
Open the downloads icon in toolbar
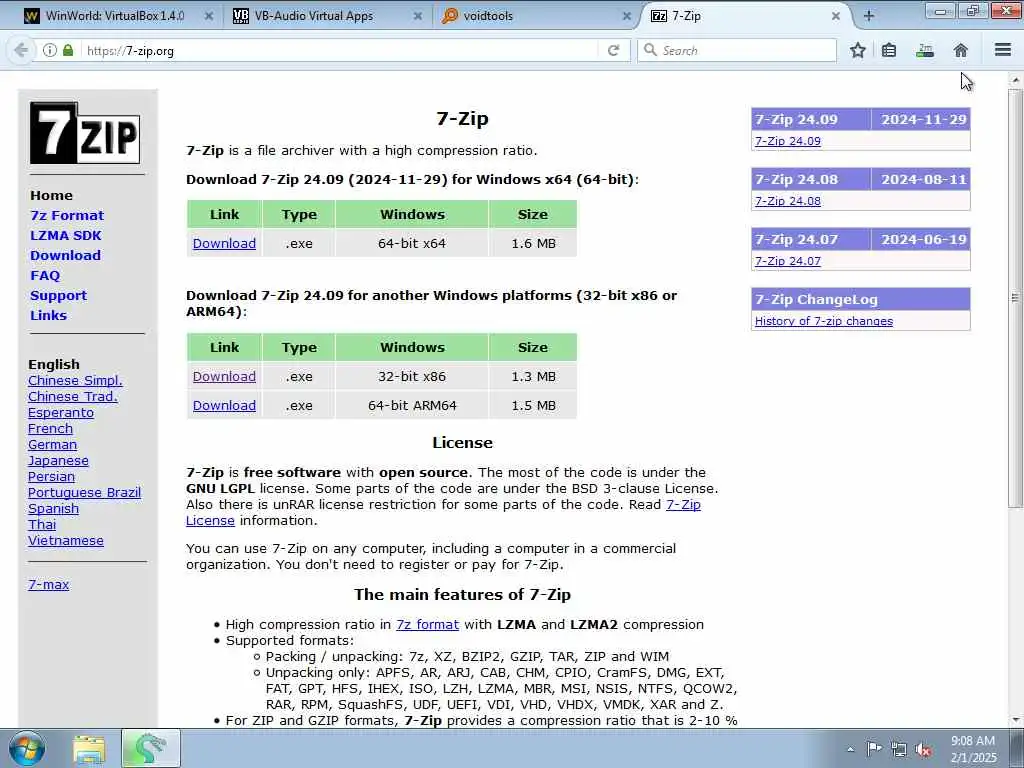(x=925, y=50)
